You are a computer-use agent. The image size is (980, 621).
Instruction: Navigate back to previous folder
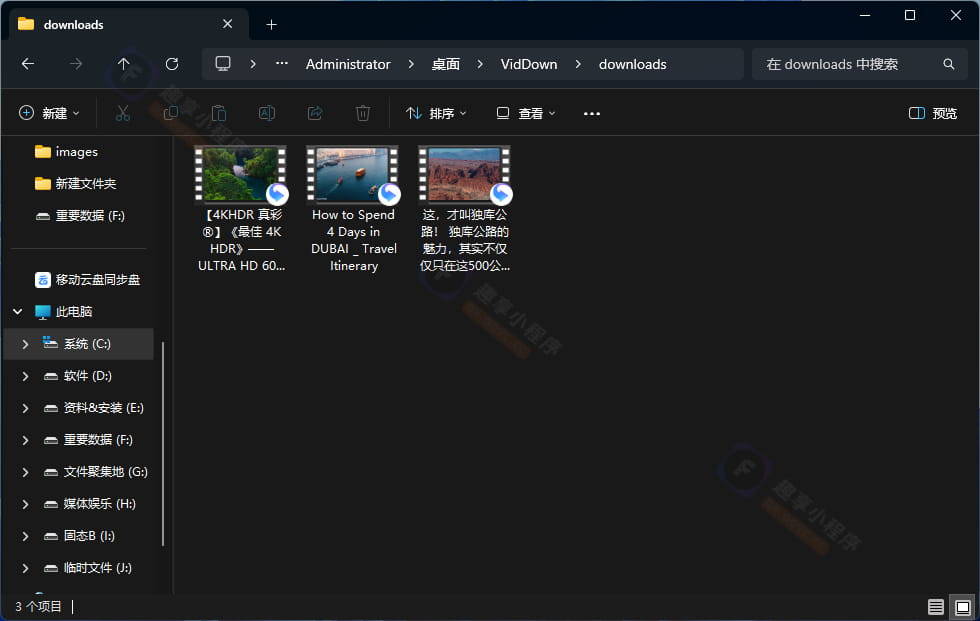coord(28,64)
